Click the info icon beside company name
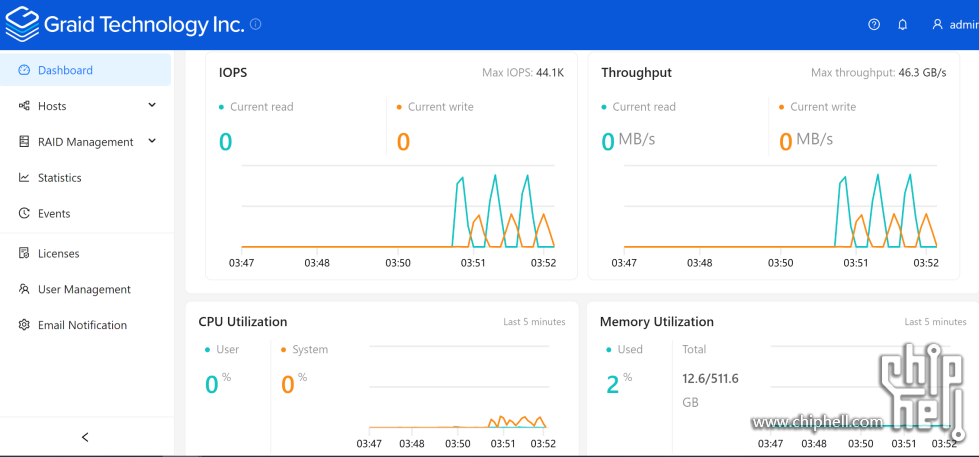The height and width of the screenshot is (457, 979). point(256,24)
